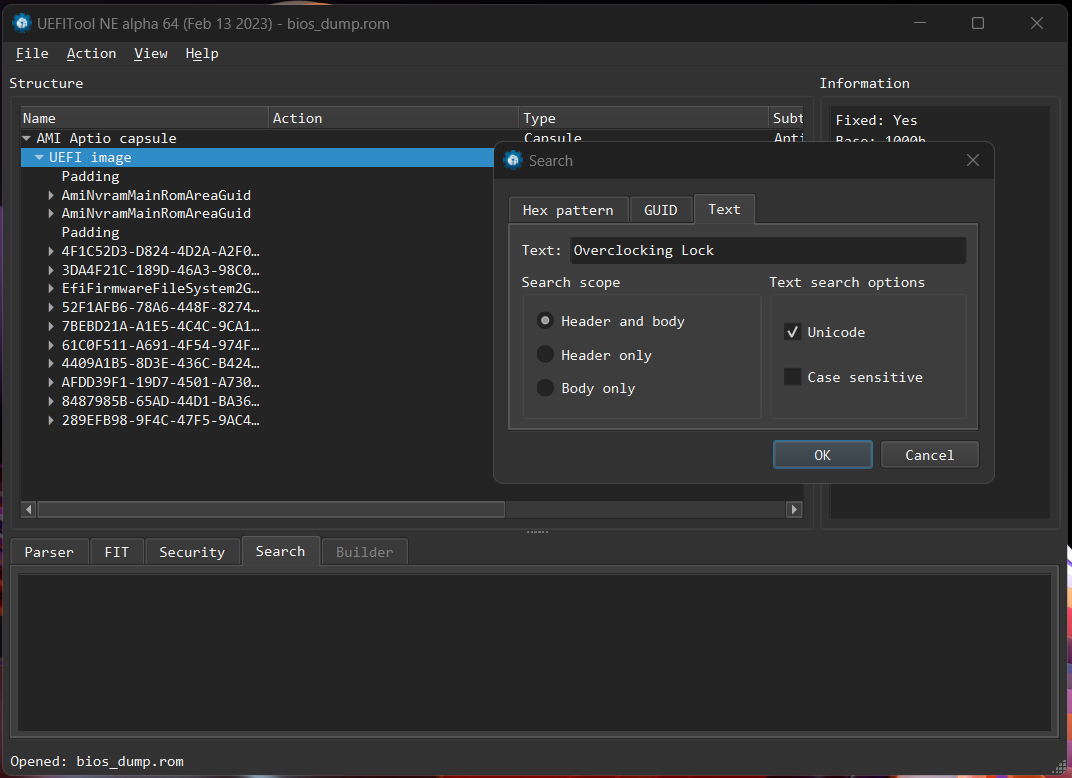Select the UEFI image row

[x=257, y=157]
